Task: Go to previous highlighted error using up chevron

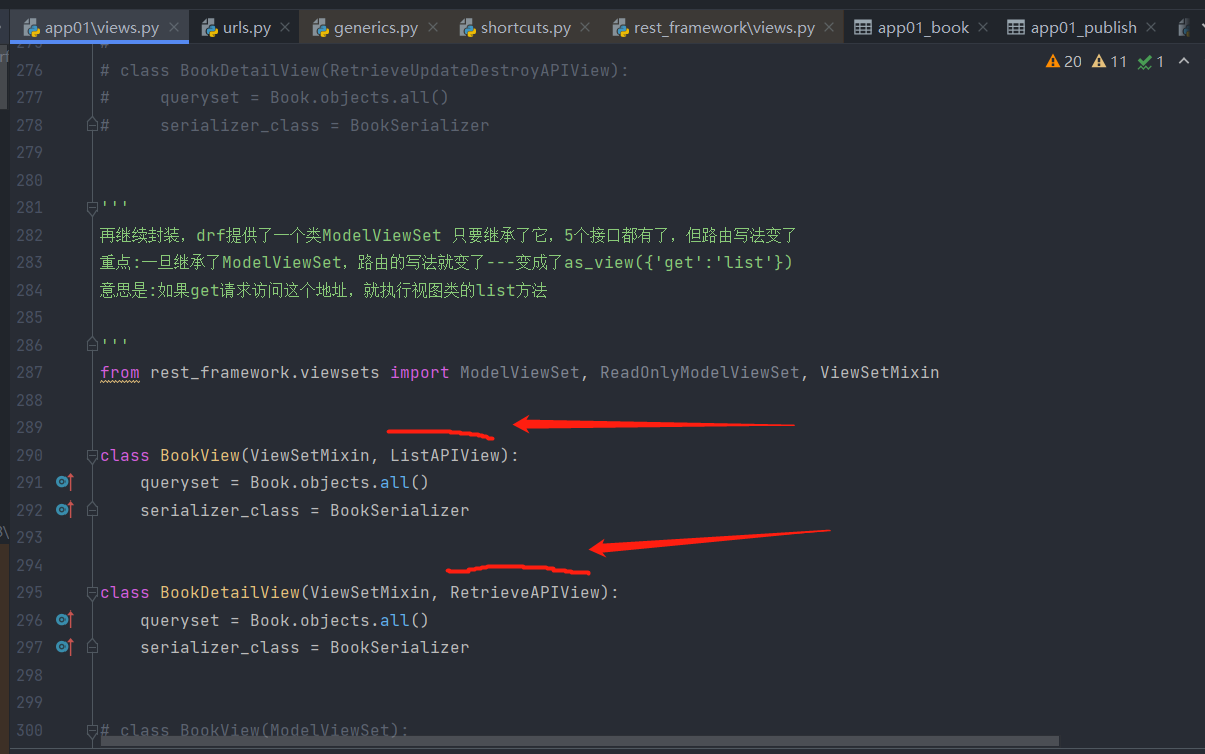Action: (x=1184, y=61)
